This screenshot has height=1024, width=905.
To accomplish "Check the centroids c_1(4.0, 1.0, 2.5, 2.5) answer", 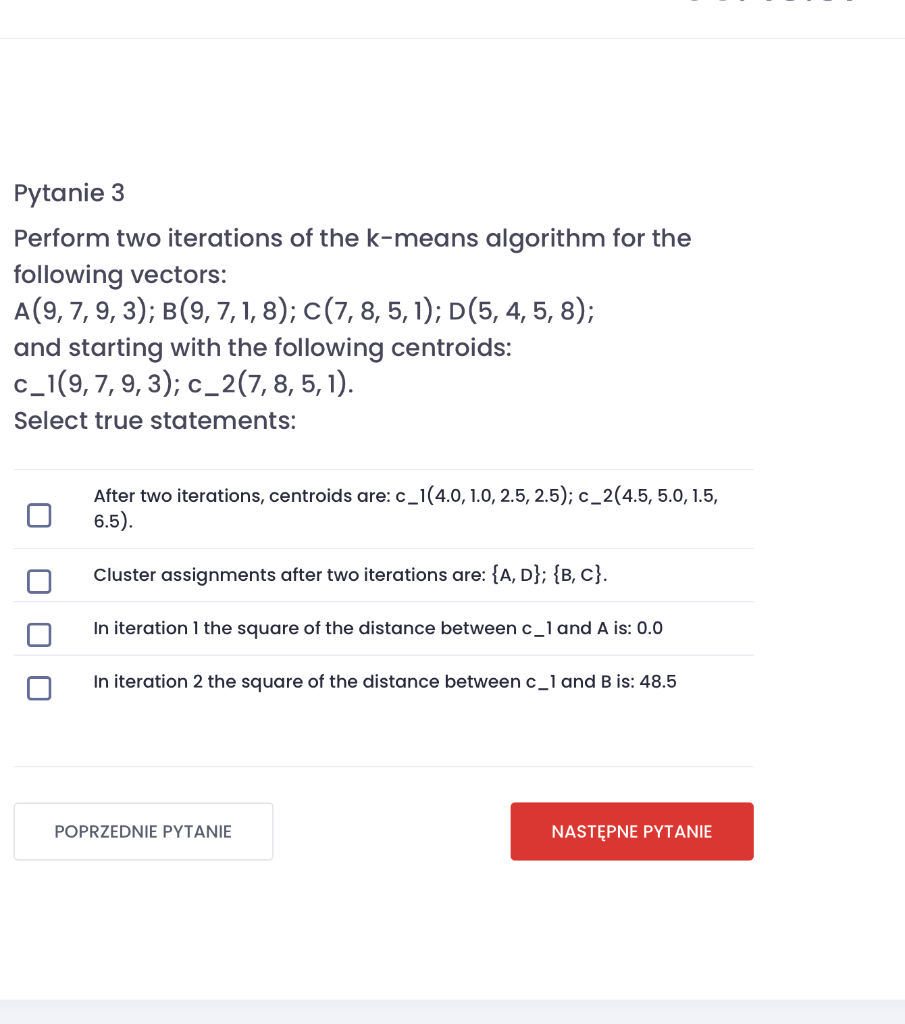I will click(38, 513).
